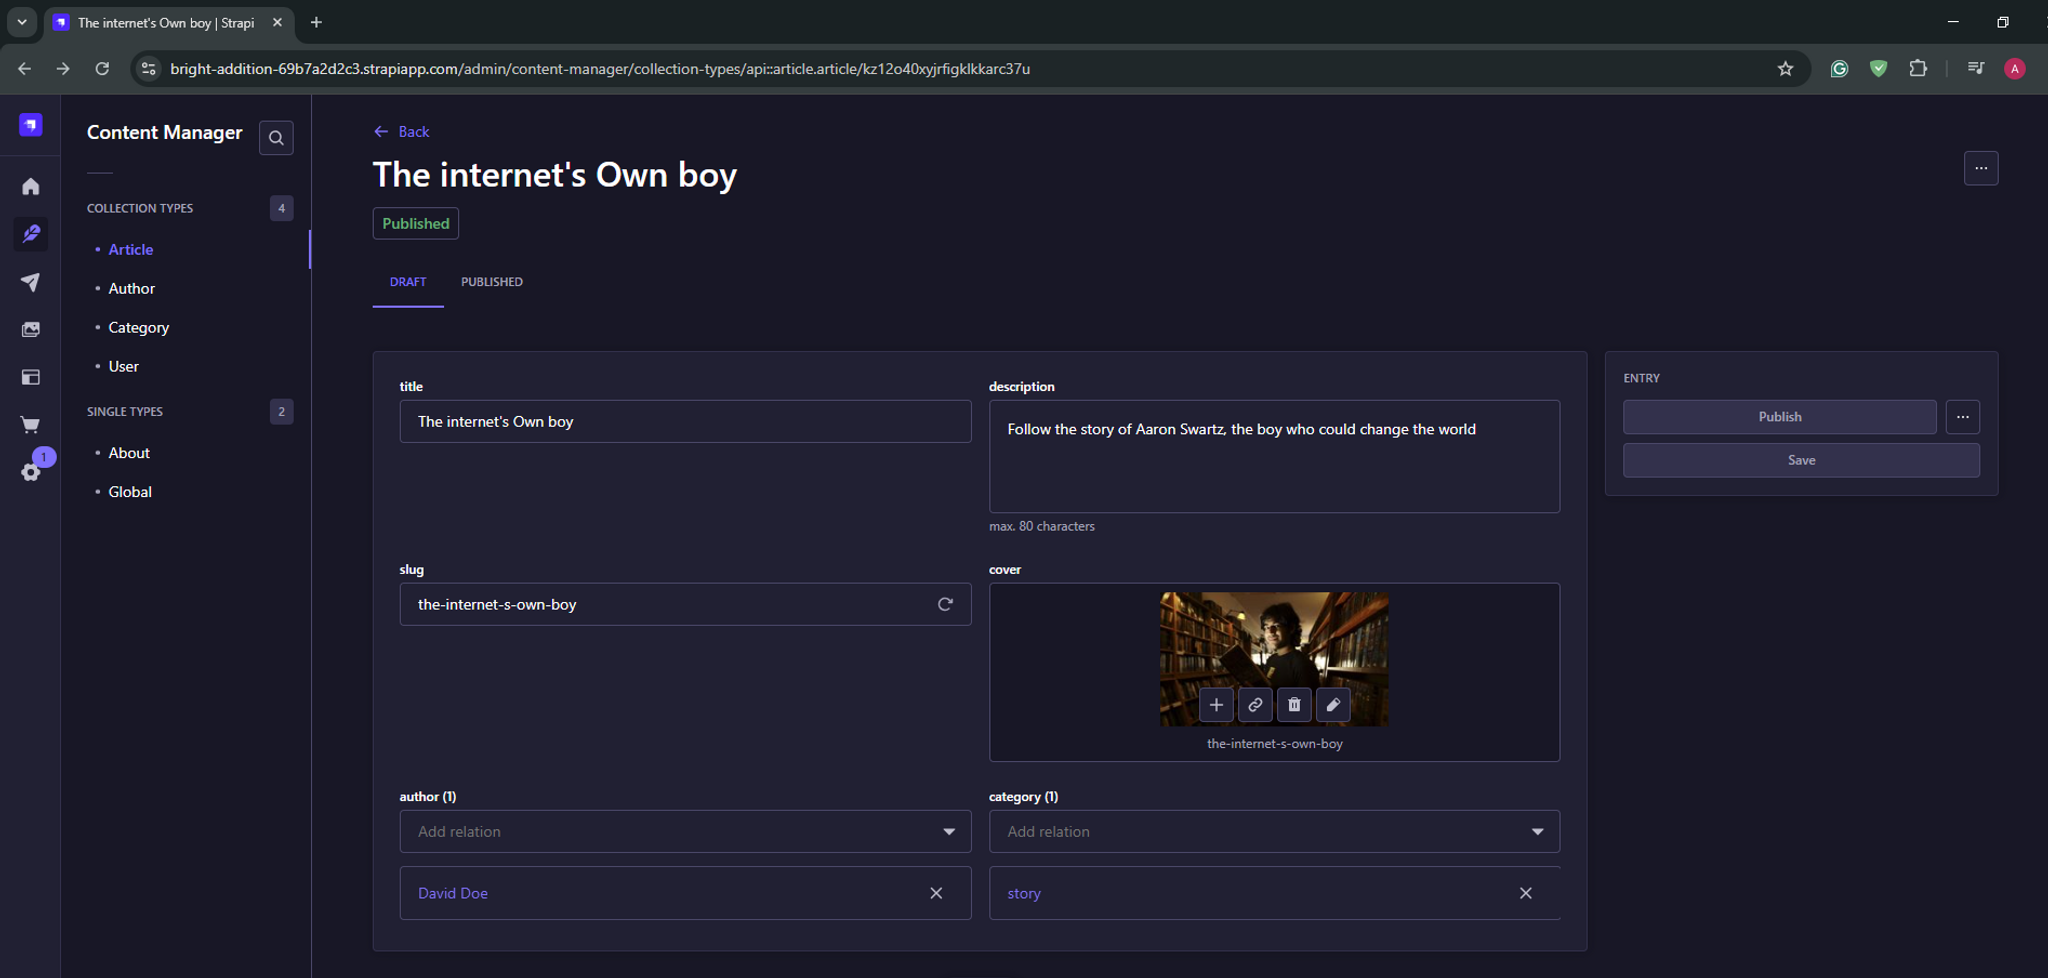Open browser extensions puzzle icon
This screenshot has height=978, width=2048.
(x=1918, y=69)
